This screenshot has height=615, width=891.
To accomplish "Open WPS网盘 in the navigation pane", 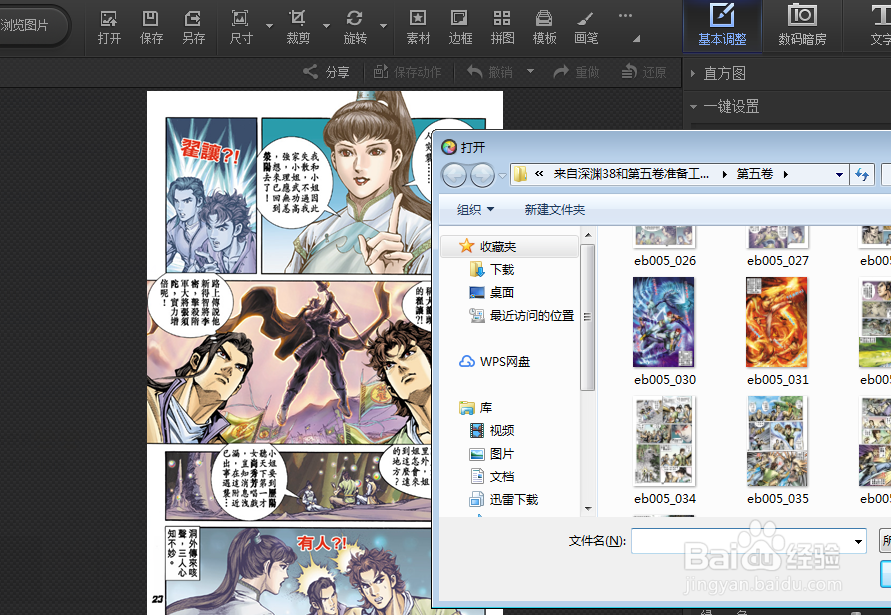I will pos(494,361).
